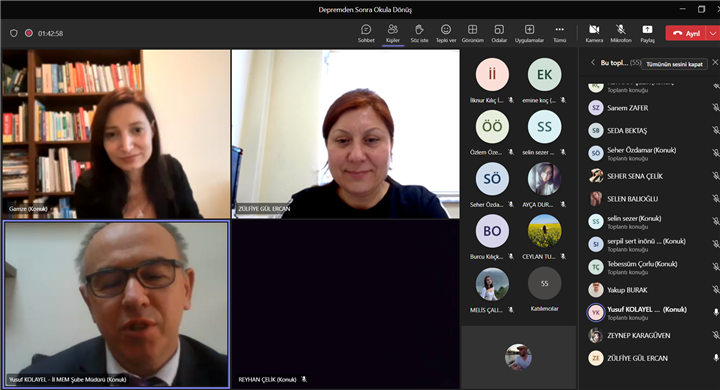This screenshot has height=390, width=720.
Task: Open the Tepki ver reactions menu
Action: [446, 34]
